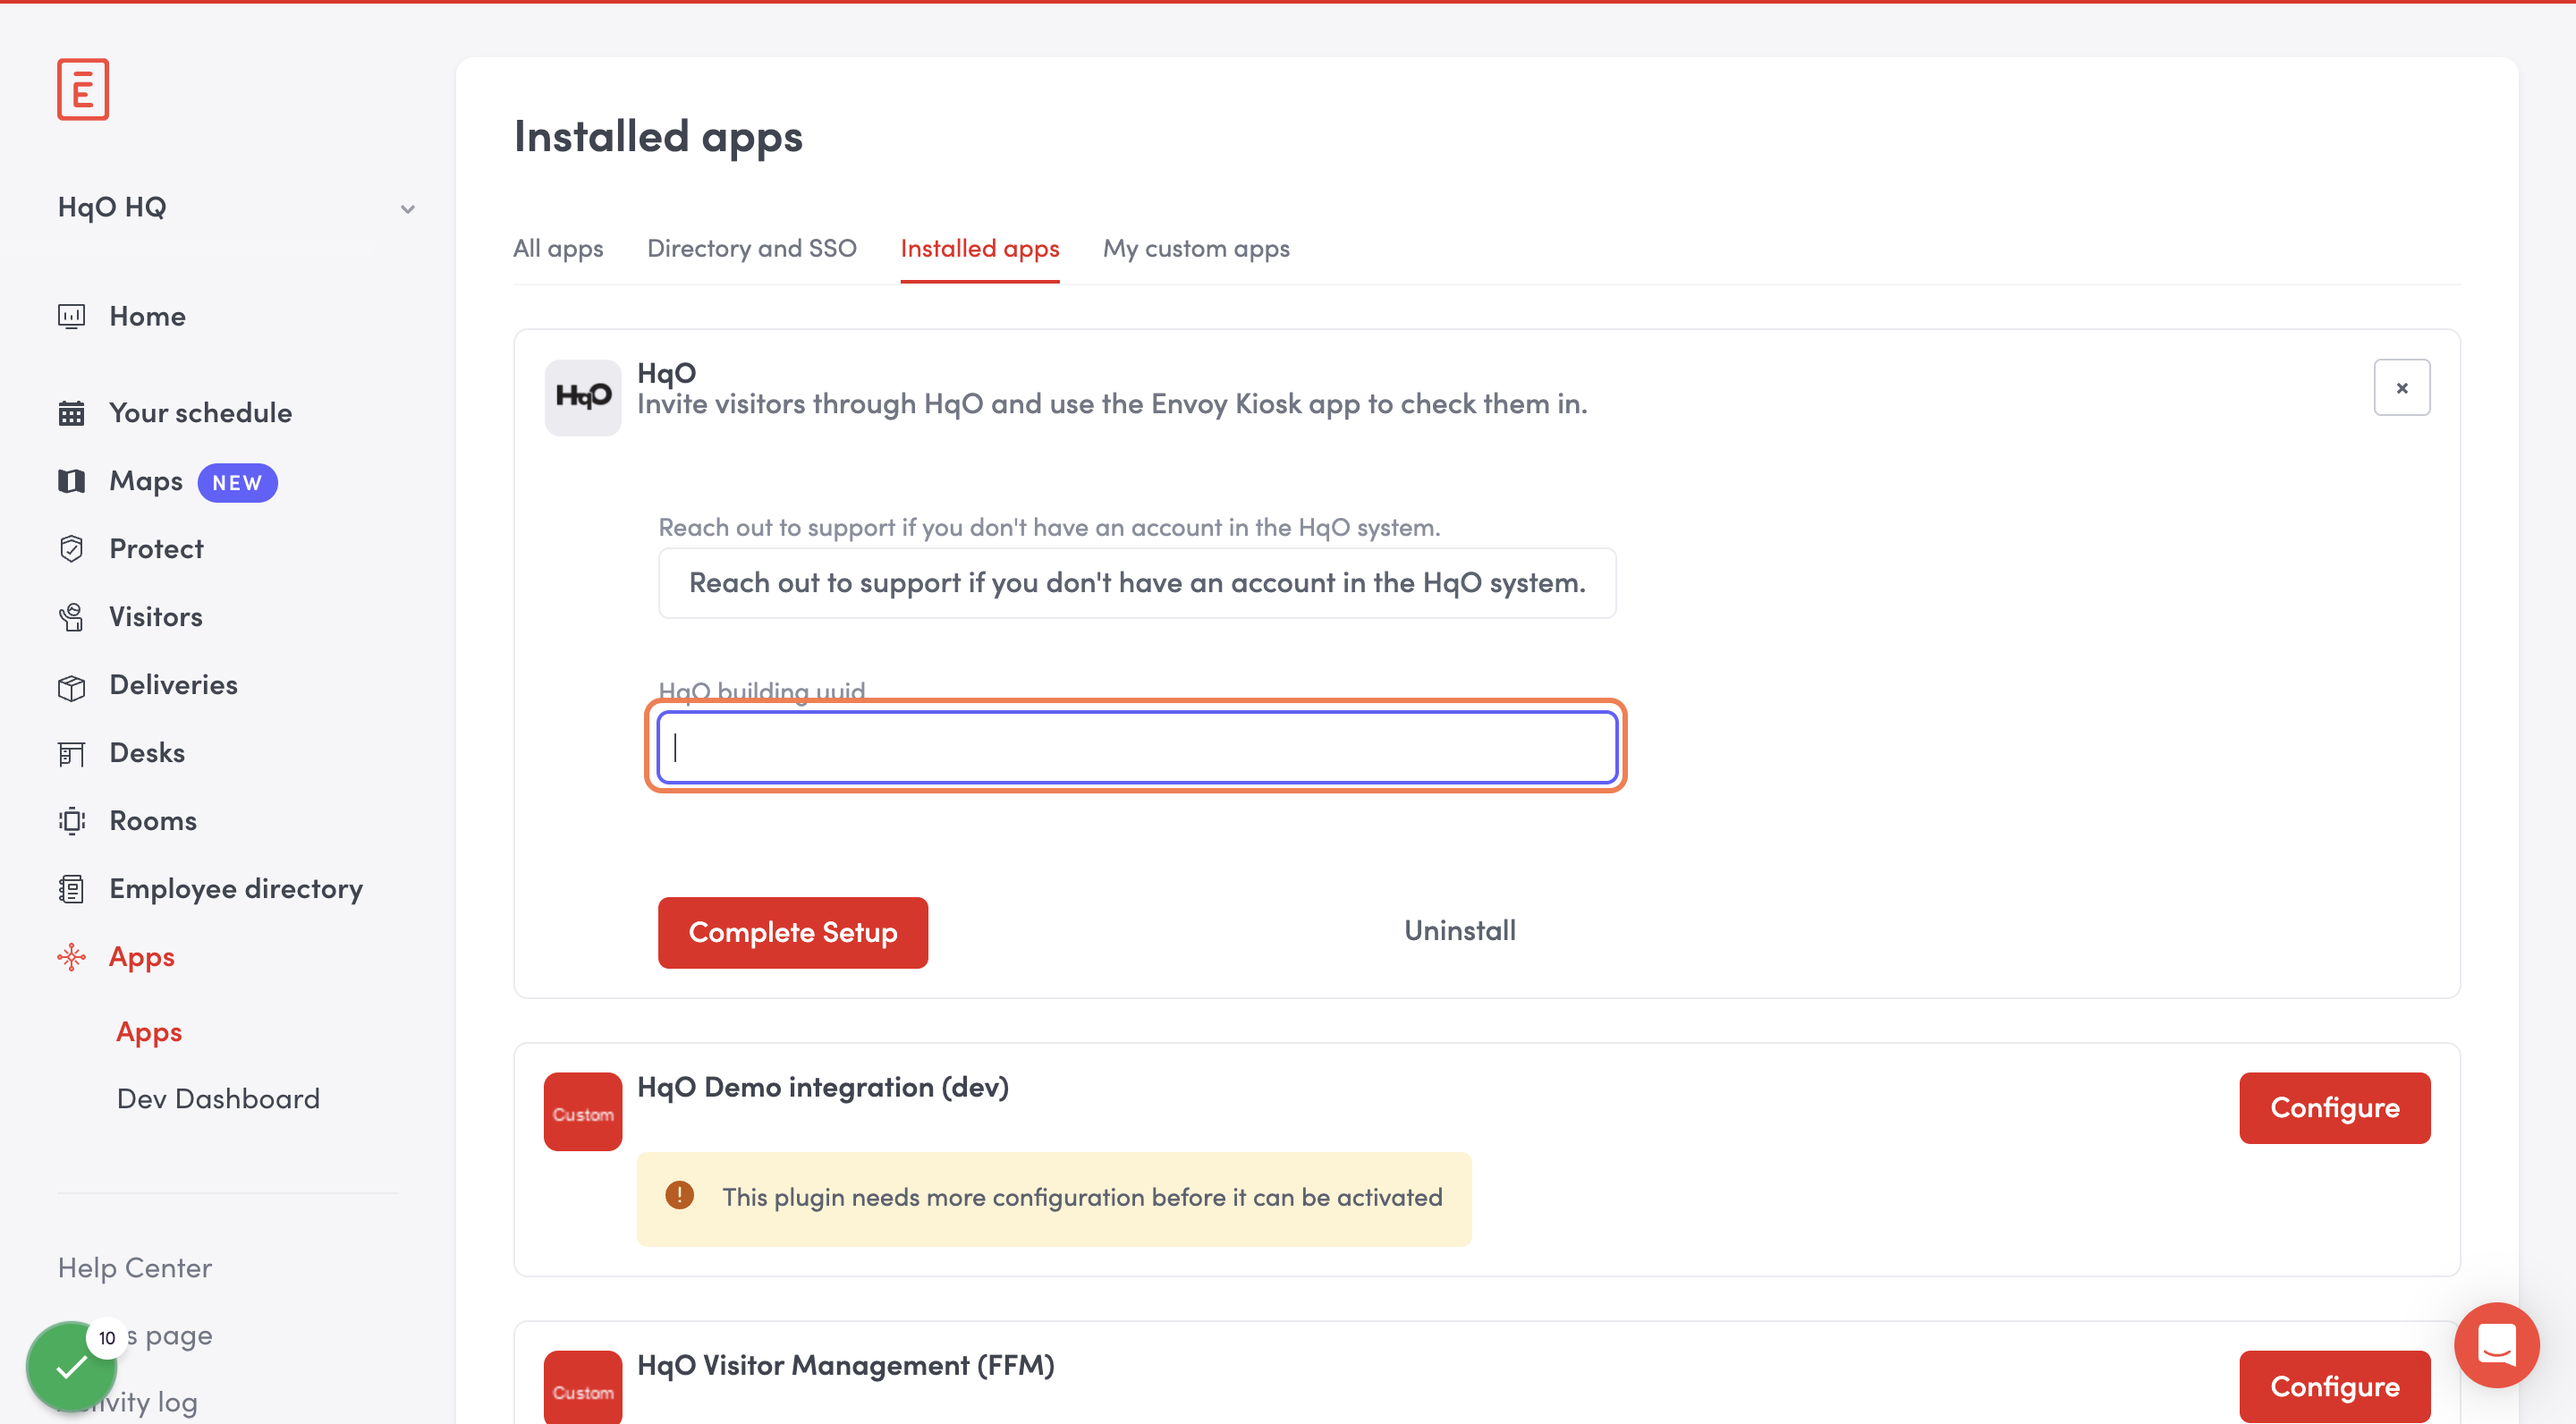
Task: Focus the HqO building uuid field
Action: (1136, 747)
